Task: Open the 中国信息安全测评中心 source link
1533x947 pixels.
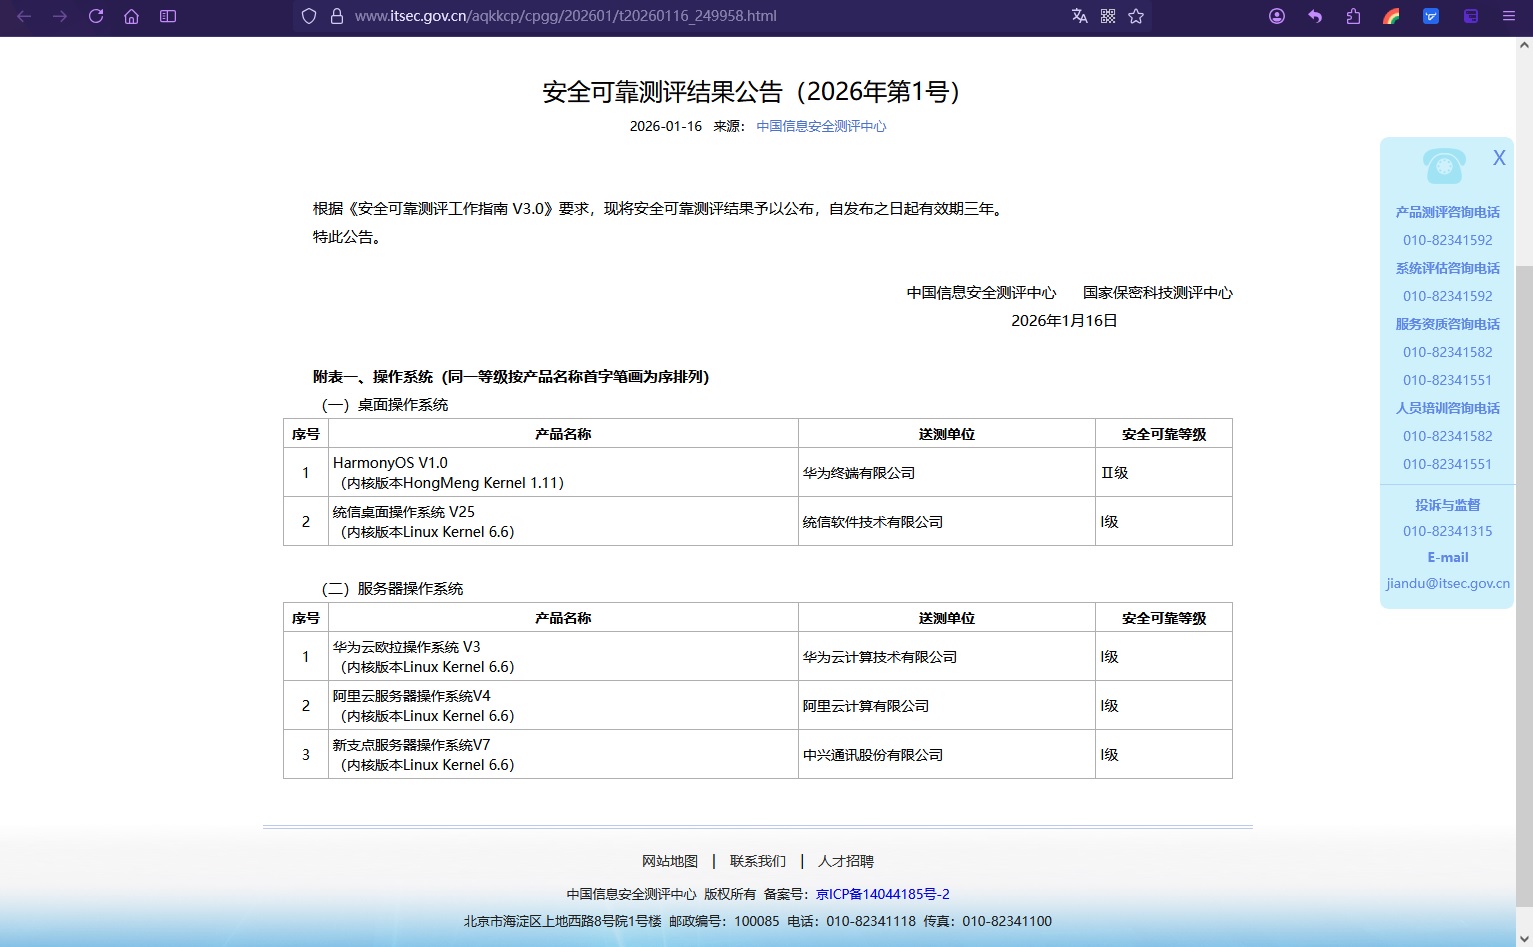Action: (x=820, y=126)
